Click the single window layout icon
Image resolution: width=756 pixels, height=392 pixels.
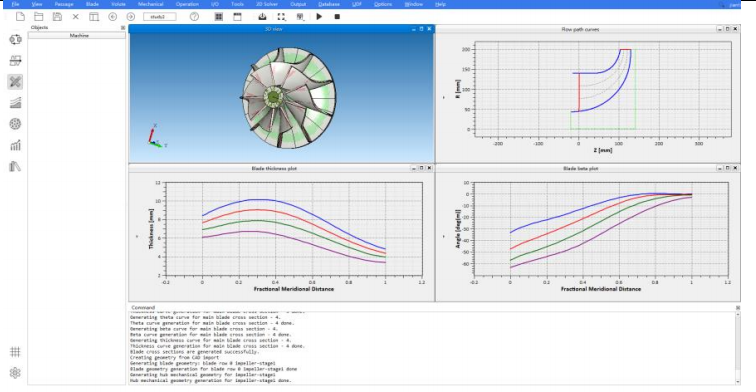[237, 16]
